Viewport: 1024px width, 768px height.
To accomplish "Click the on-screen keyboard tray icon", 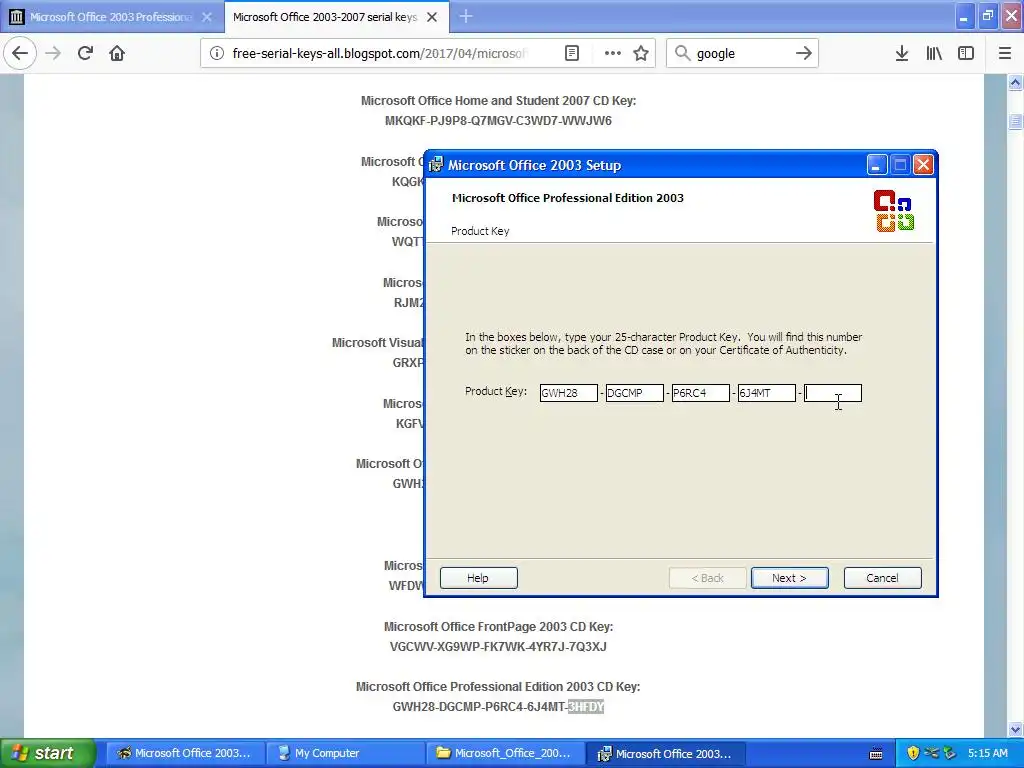I will point(876,754).
